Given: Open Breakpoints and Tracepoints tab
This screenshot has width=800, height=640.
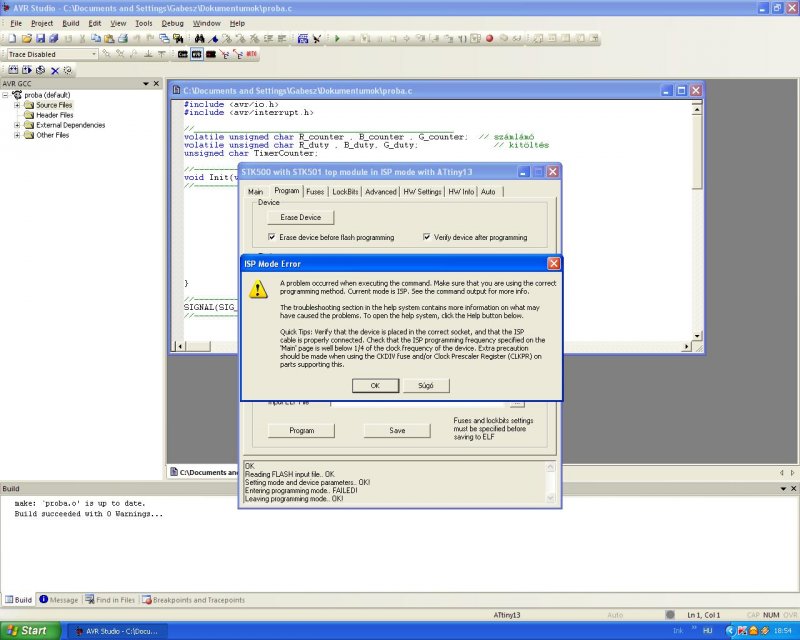Looking at the screenshot, I should pyautogui.click(x=193, y=600).
